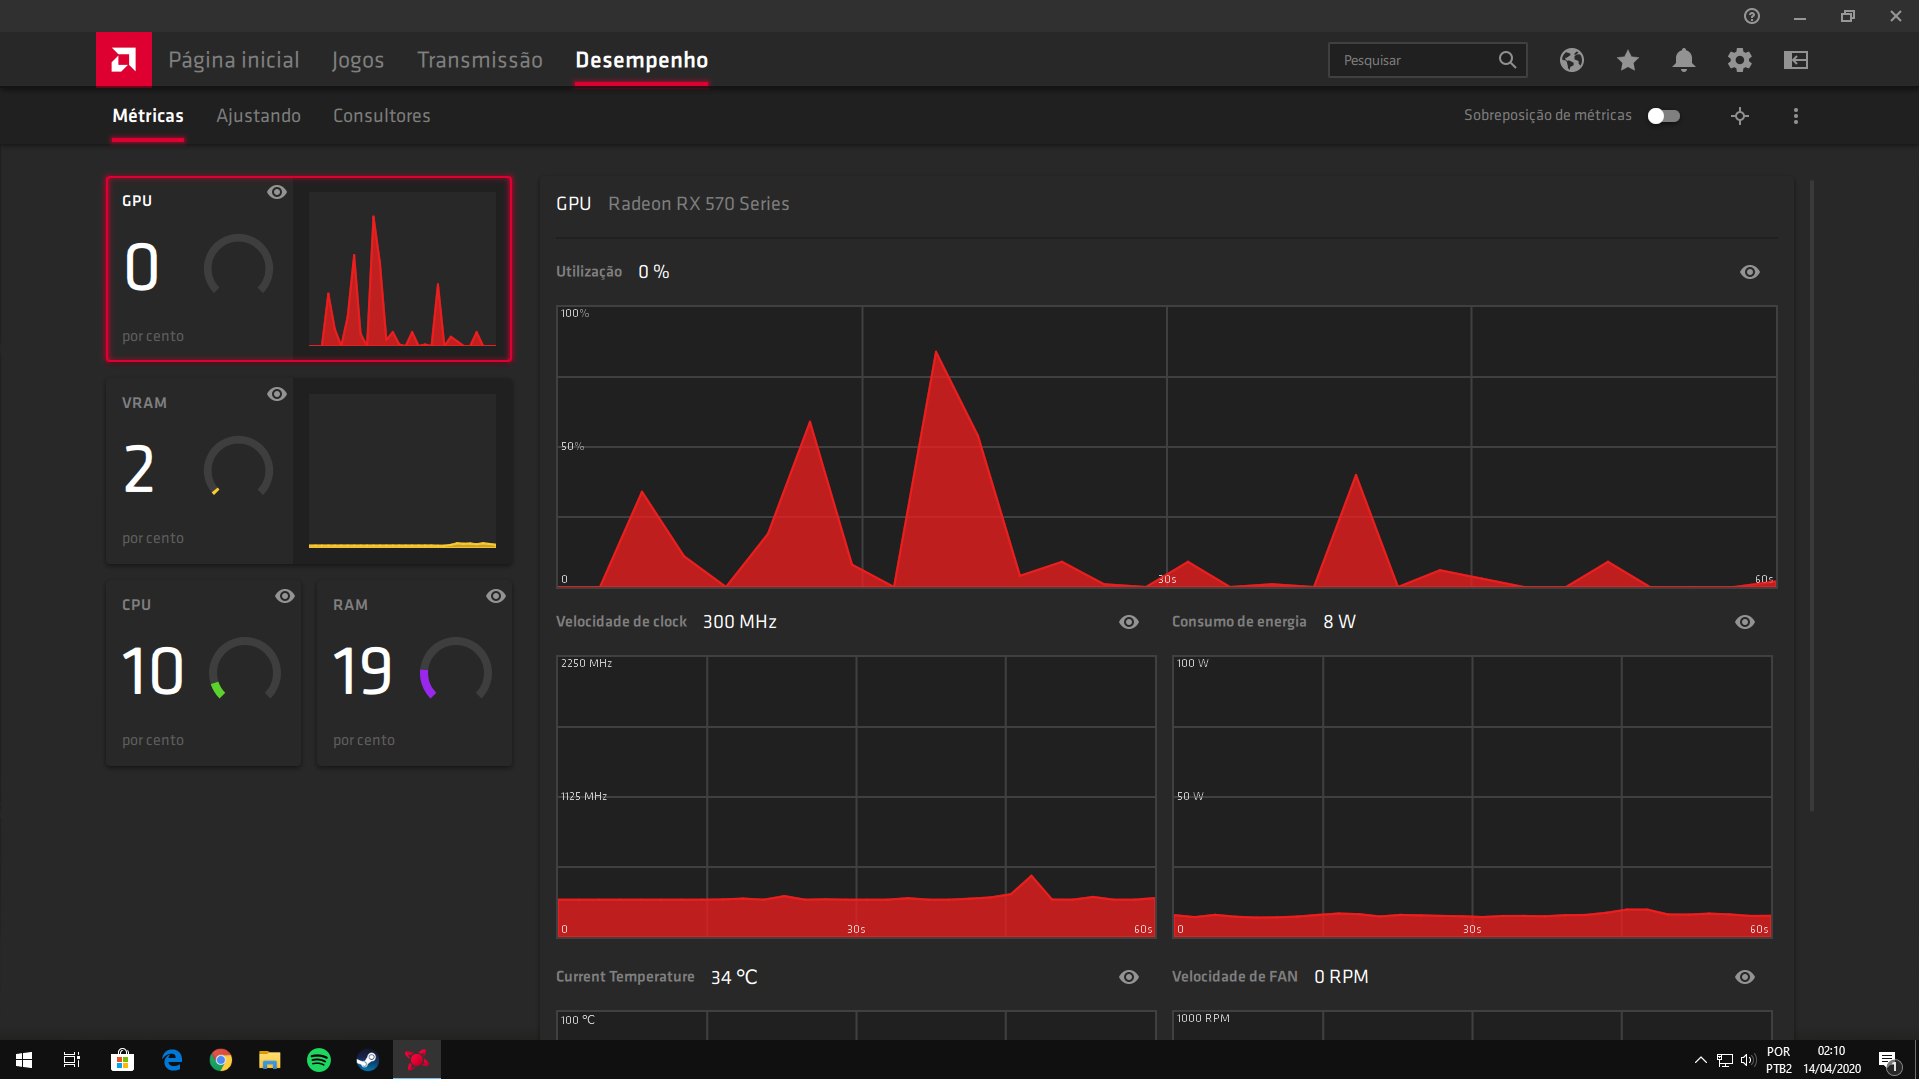The width and height of the screenshot is (1919, 1079).
Task: Open favorites star icon
Action: click(1628, 60)
